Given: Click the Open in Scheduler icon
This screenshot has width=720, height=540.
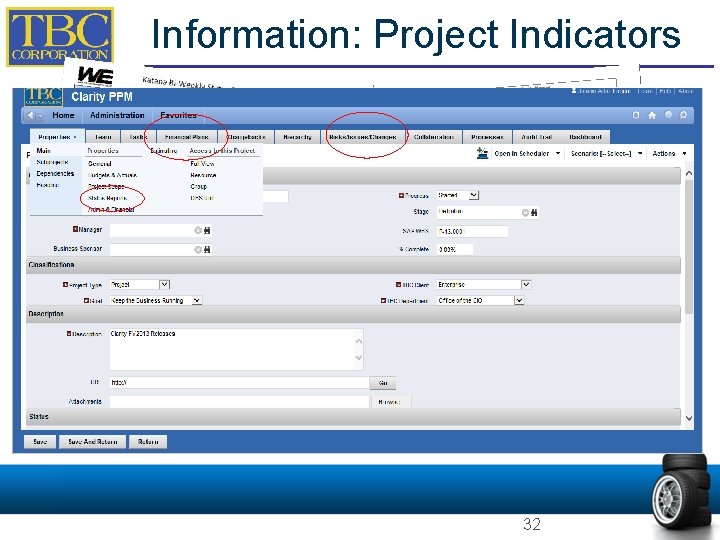Looking at the screenshot, I should (x=482, y=153).
